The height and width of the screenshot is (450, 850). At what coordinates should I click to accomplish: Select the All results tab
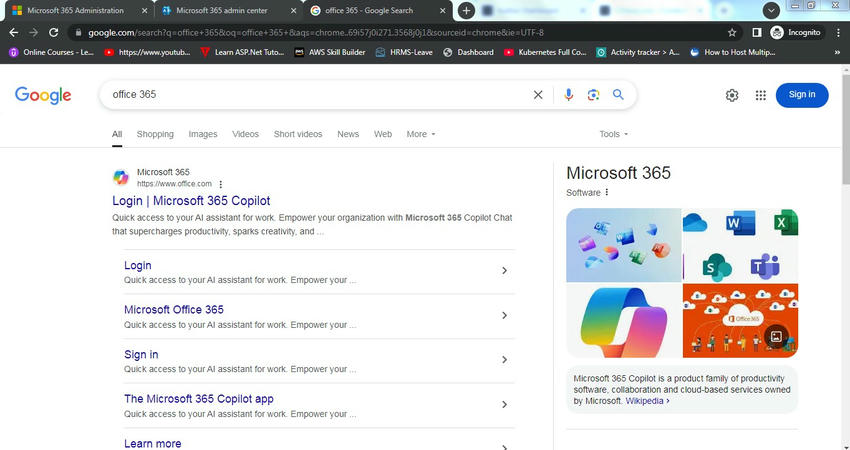coord(117,134)
